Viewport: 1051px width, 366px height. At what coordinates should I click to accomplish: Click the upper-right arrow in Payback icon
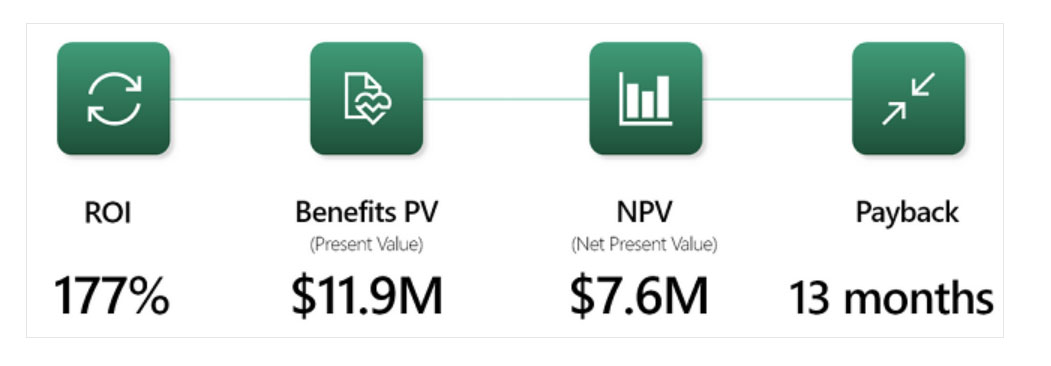pyautogui.click(x=923, y=84)
